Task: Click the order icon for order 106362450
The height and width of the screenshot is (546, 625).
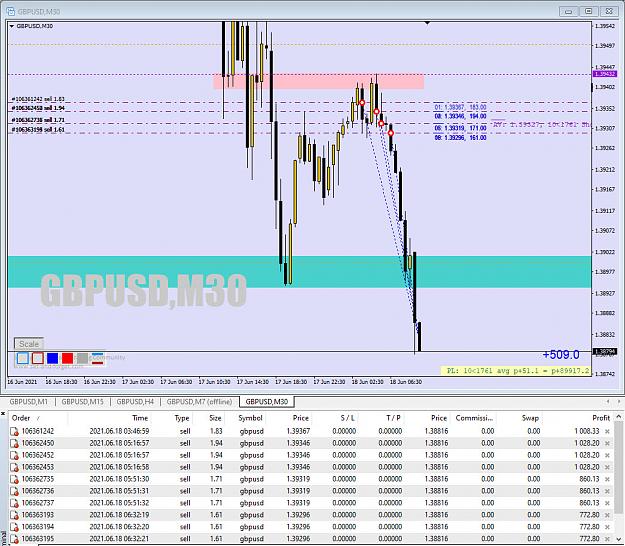Action: click(x=14, y=443)
